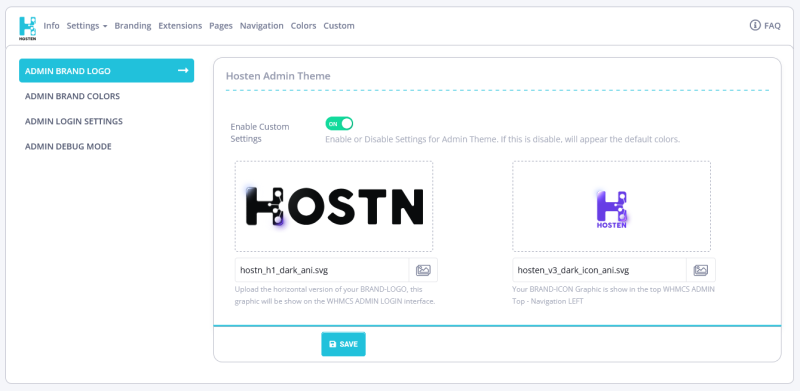This screenshot has height=391, width=800.
Task: Open the Colors menu item
Action: (x=304, y=26)
